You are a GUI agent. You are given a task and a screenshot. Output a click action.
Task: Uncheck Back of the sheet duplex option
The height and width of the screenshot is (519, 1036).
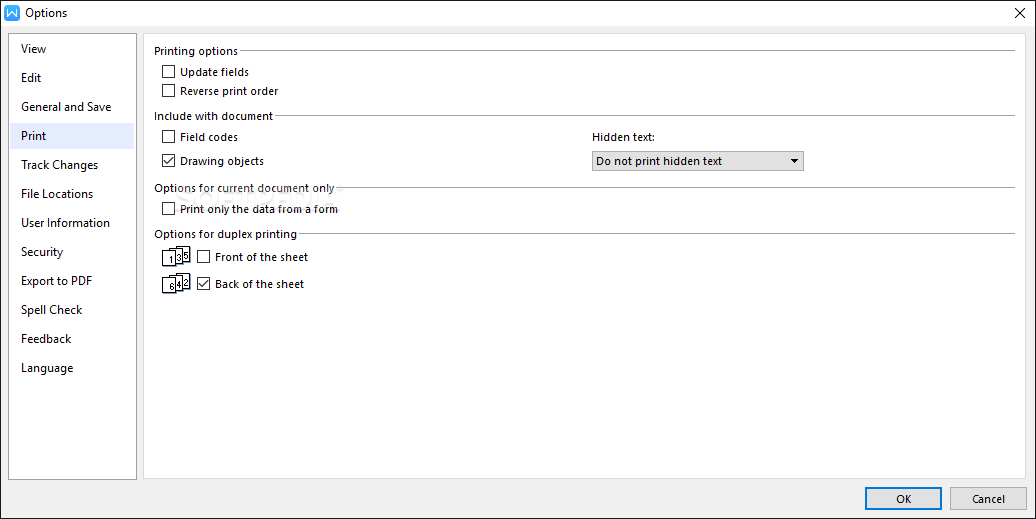coord(204,283)
